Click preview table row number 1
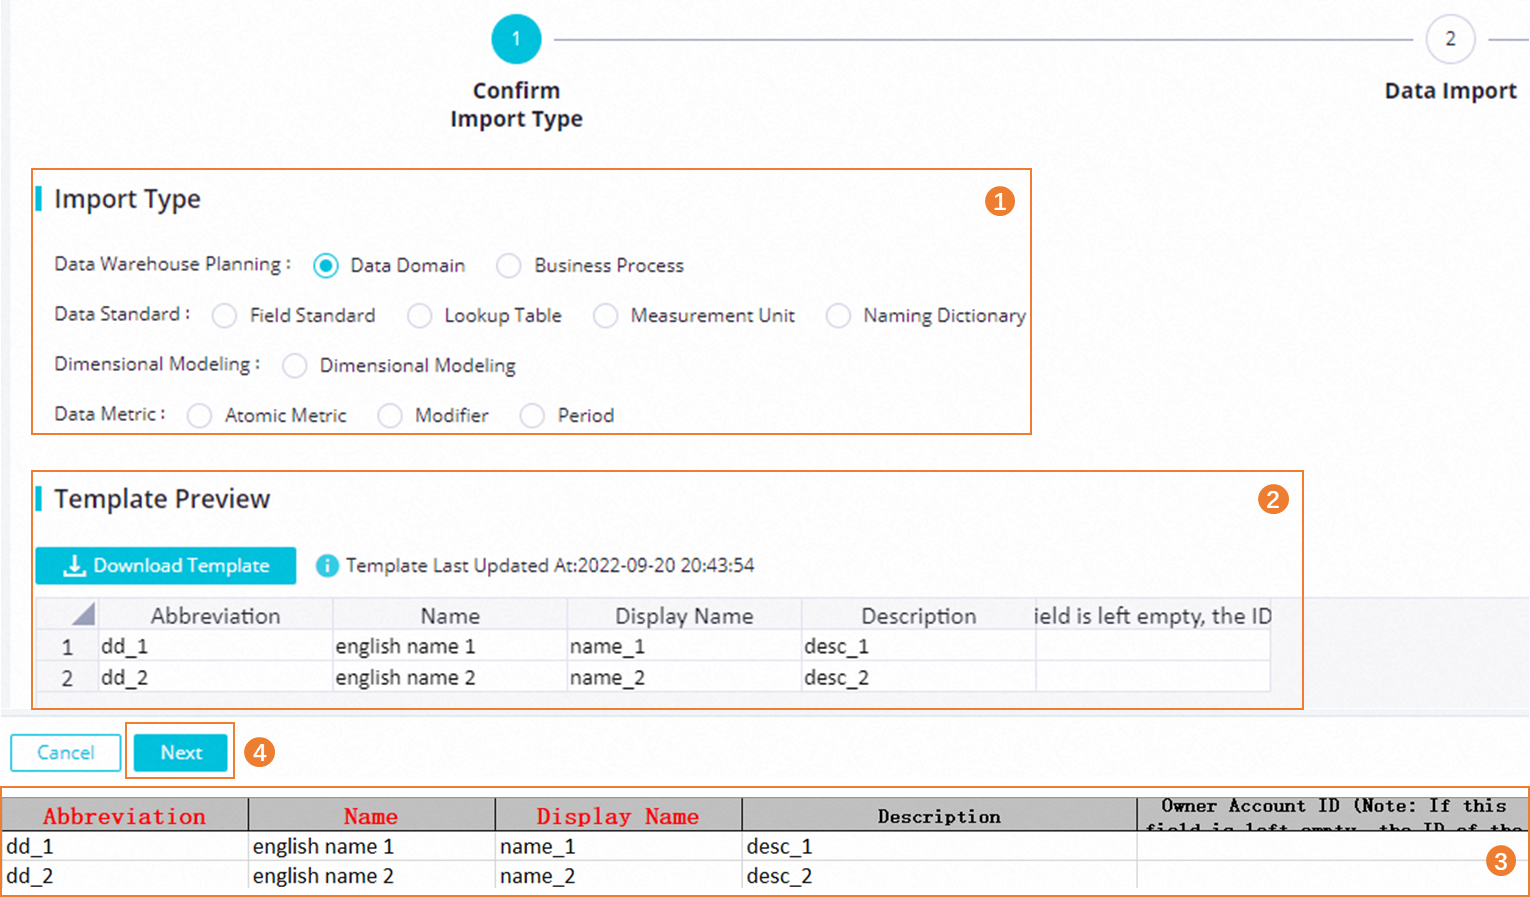The height and width of the screenshot is (897, 1530). [x=67, y=646]
